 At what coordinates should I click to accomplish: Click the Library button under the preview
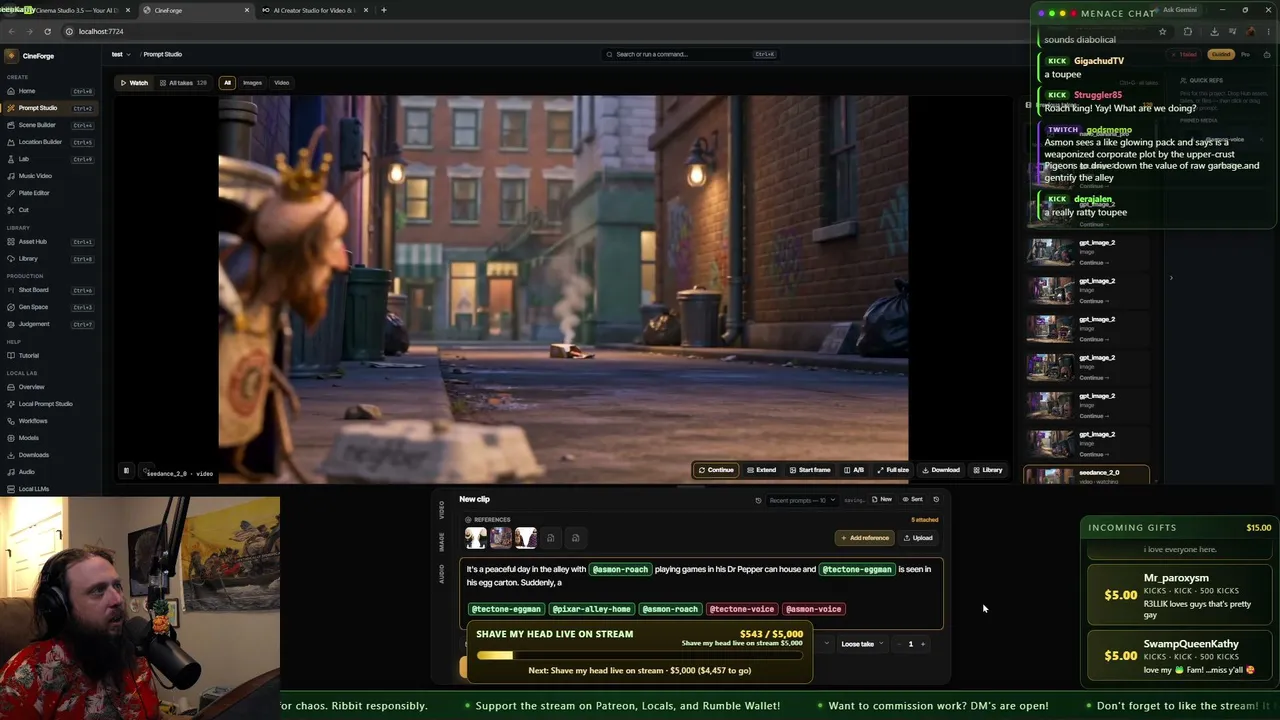(x=988, y=470)
